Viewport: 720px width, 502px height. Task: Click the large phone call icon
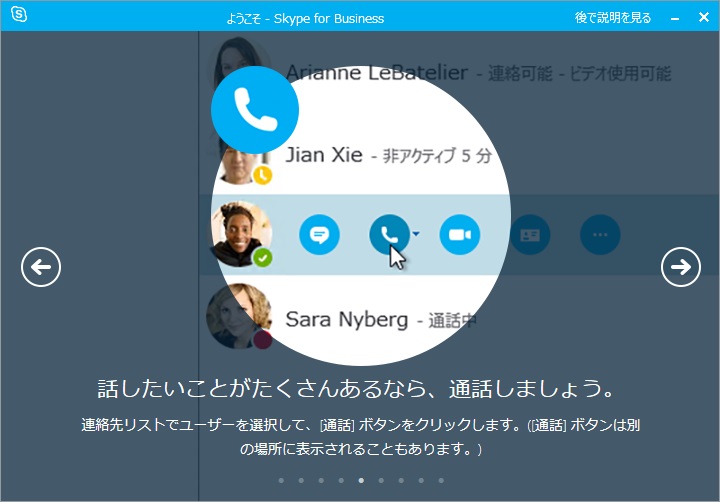click(255, 110)
